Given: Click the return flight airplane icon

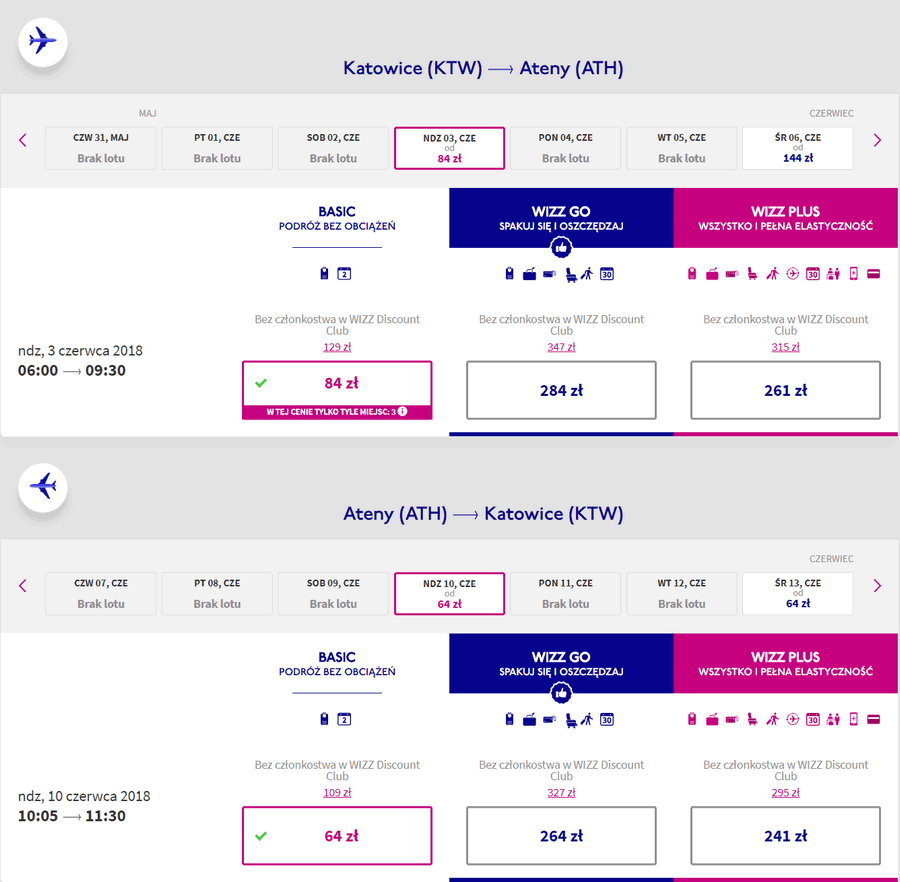Looking at the screenshot, I should tap(42, 487).
